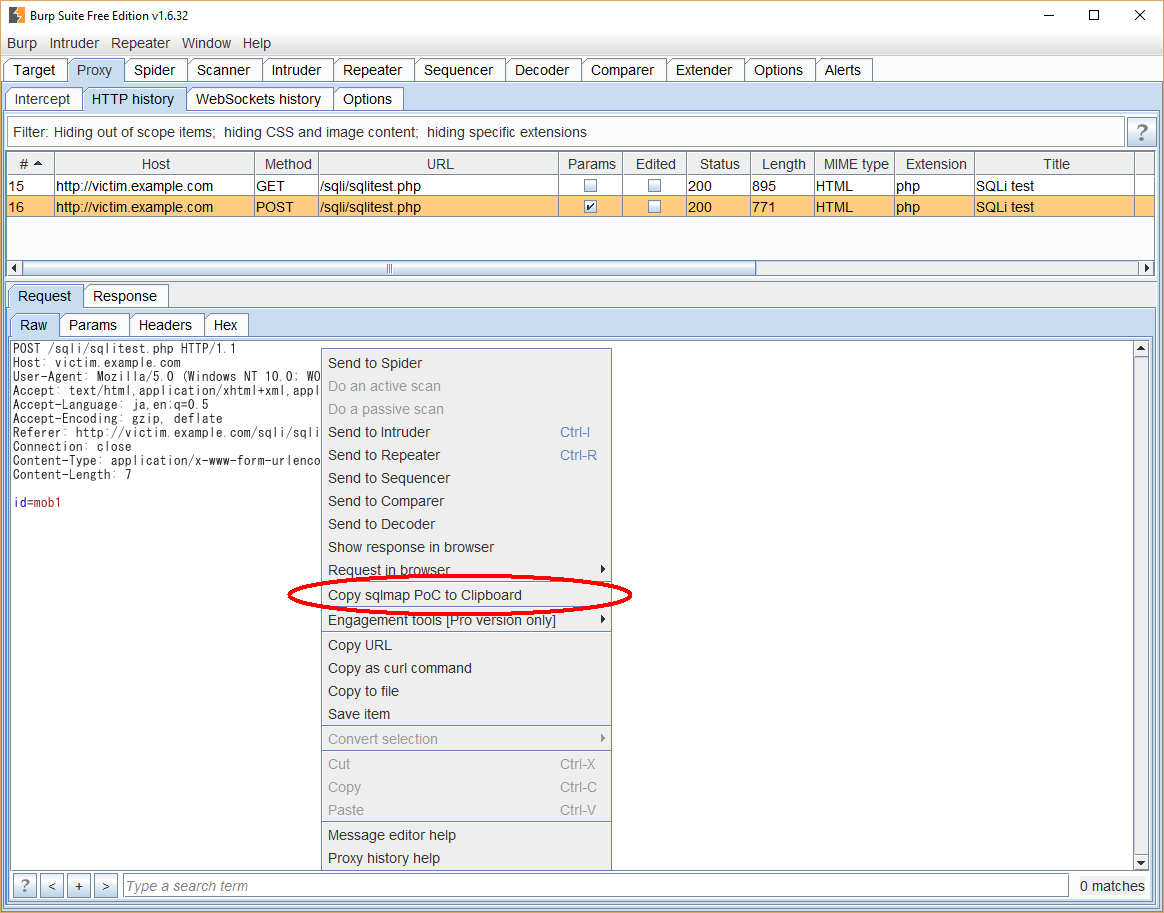Switch to the Scanner tab

tap(223, 70)
